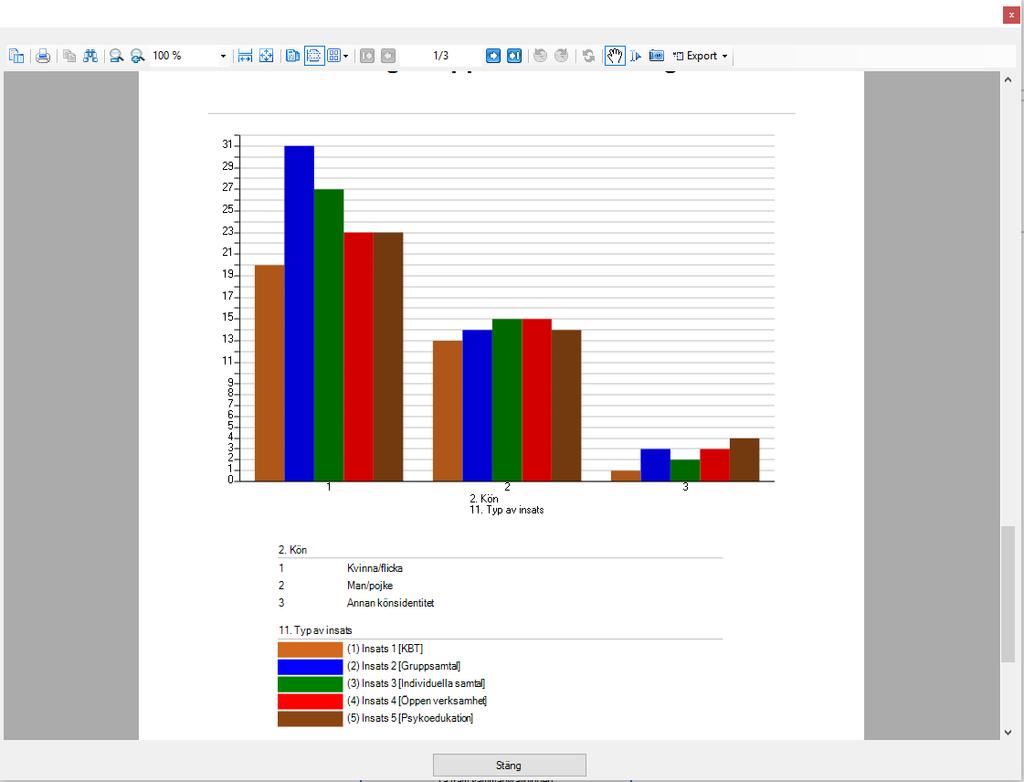This screenshot has height=782, width=1024.
Task: Click the legend heading '2. Kön'
Action: tap(293, 550)
